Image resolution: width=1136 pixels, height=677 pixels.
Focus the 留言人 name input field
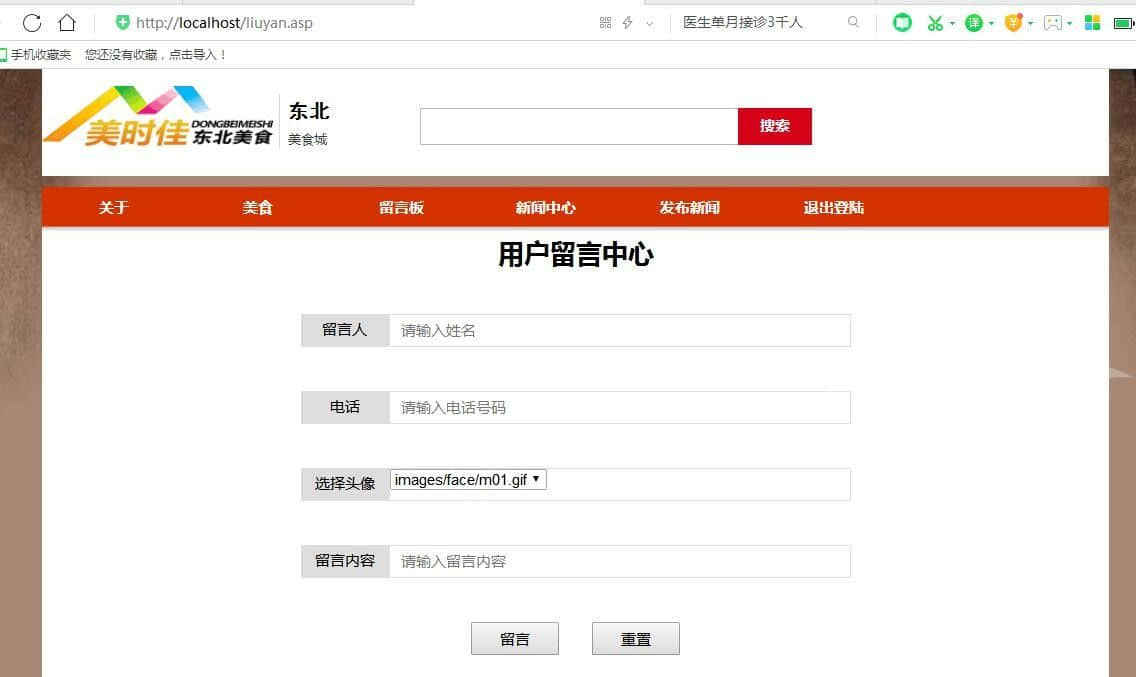619,330
